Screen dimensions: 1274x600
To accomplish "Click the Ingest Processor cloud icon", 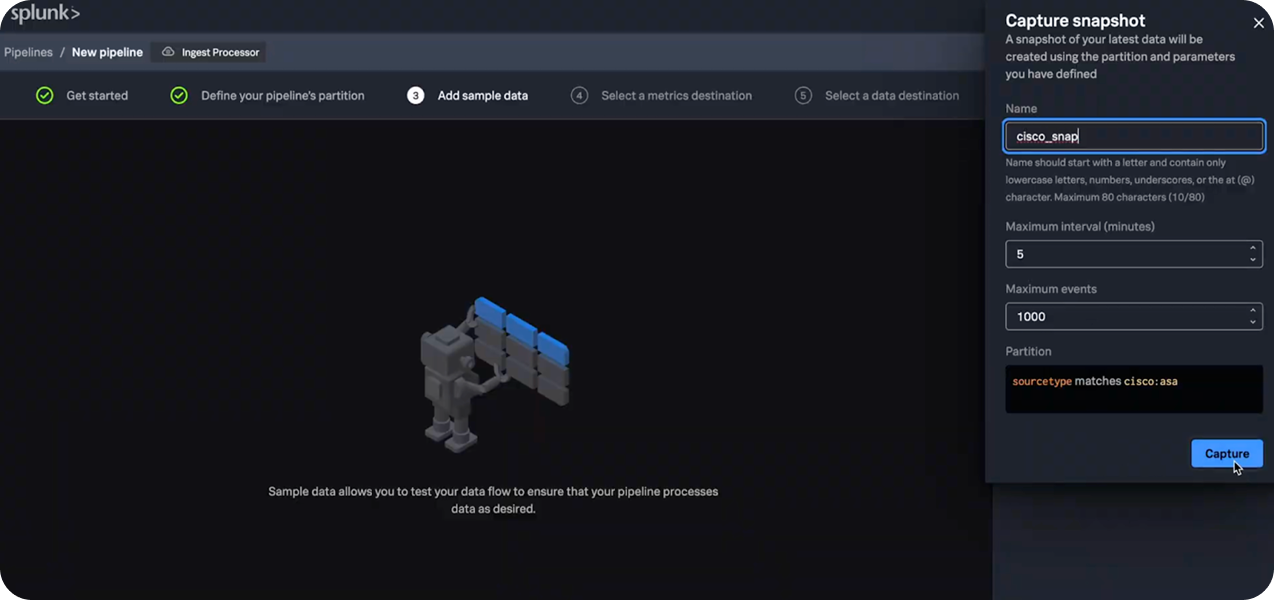I will [168, 52].
